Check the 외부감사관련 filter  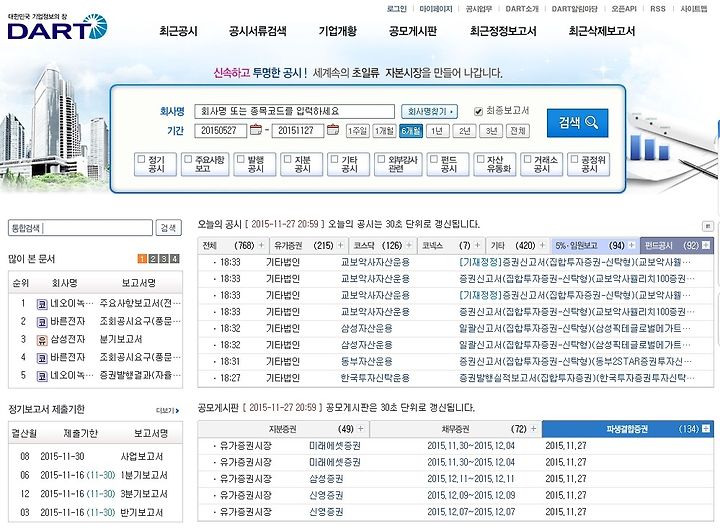coord(381,159)
